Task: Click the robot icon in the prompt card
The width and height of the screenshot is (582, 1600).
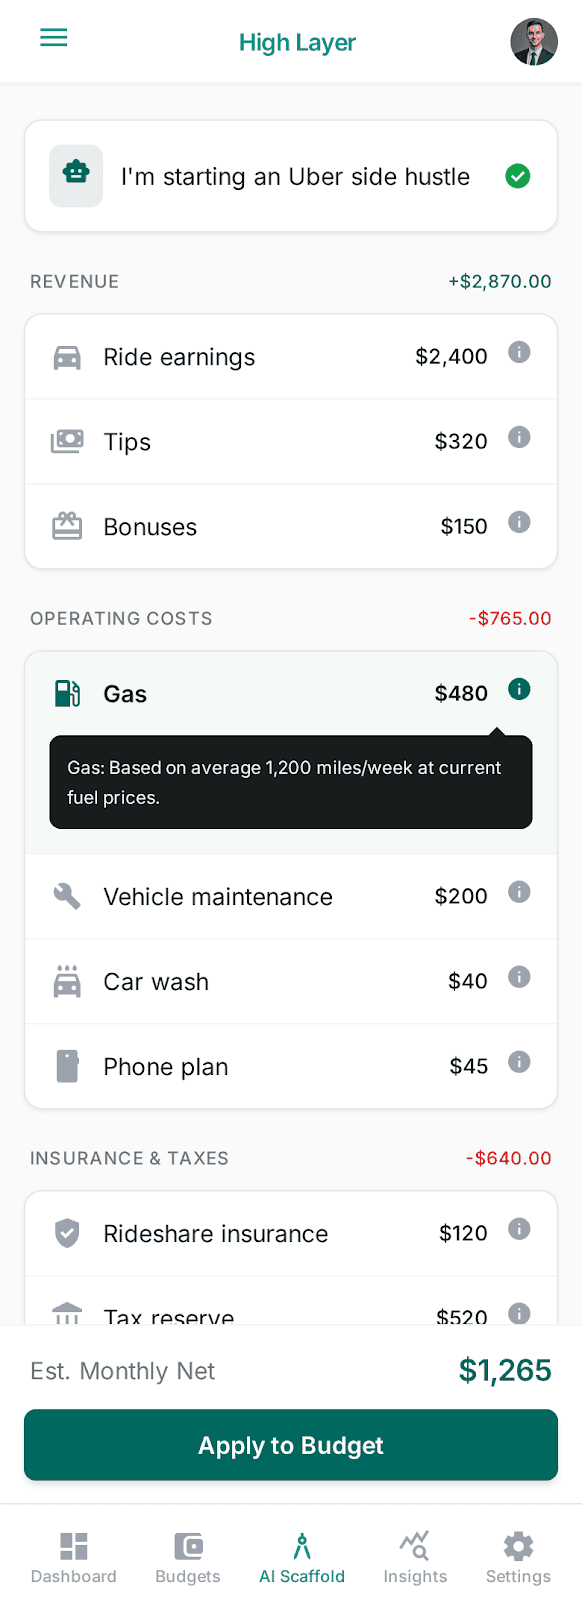Action: 76,176
